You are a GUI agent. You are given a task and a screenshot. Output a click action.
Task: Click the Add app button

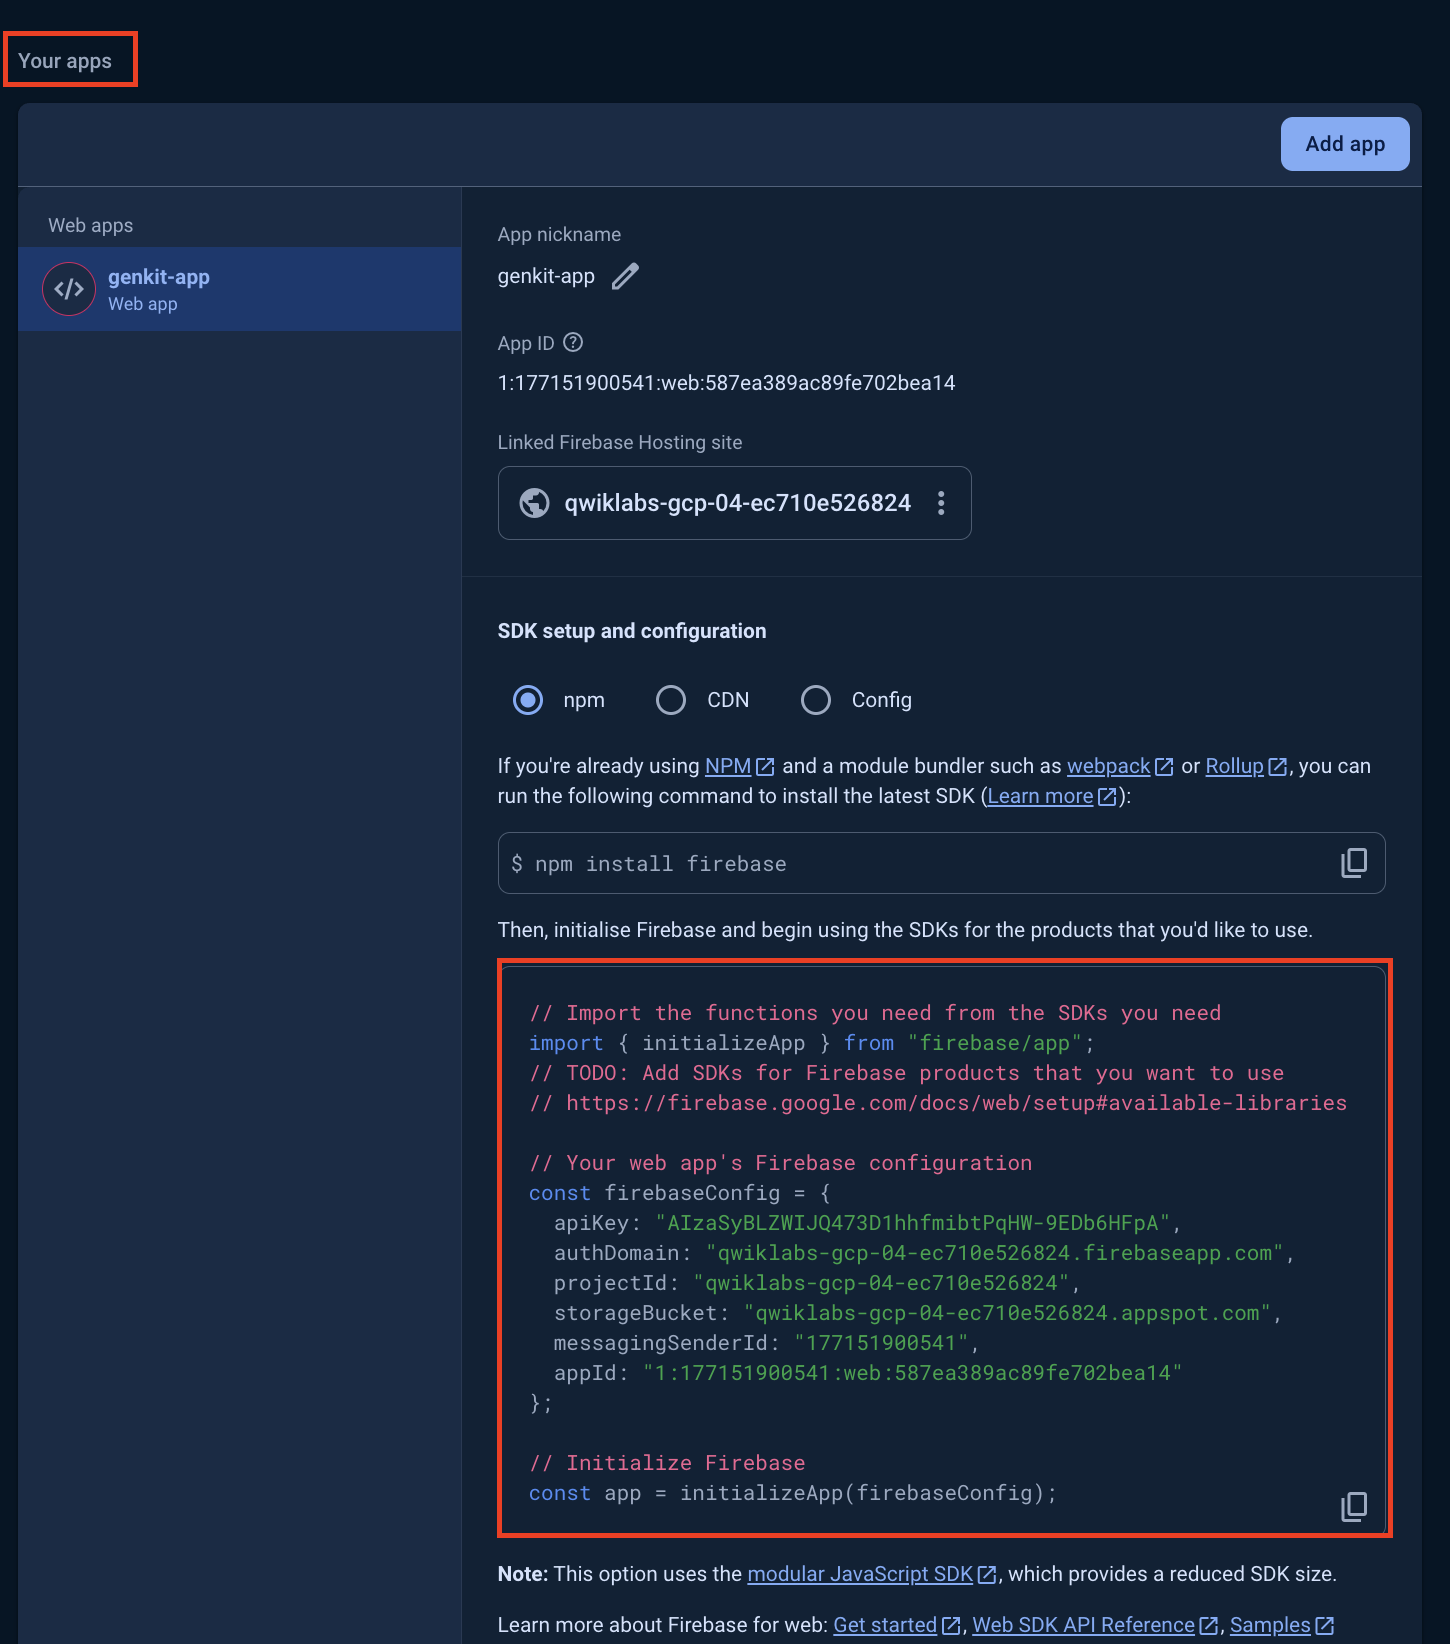[x=1345, y=144]
